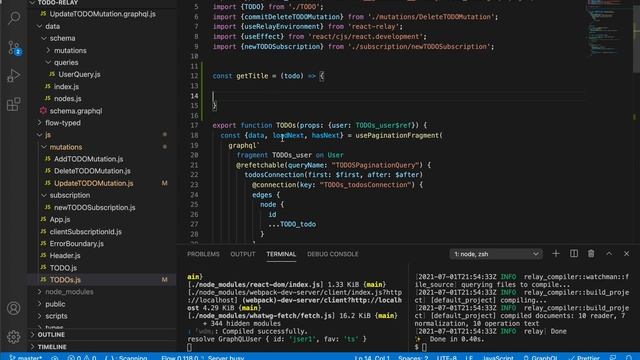Image resolution: width=640 pixels, height=360 pixels.
Task: Switch to the OUTPUT tab
Action: point(243,254)
